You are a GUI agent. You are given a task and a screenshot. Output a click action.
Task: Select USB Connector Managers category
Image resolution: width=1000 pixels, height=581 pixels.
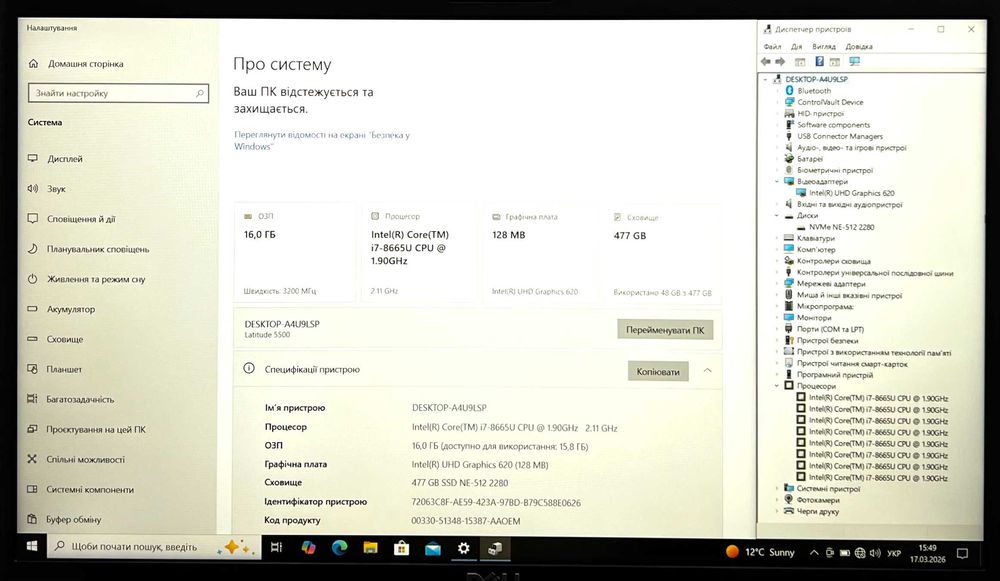tap(840, 136)
